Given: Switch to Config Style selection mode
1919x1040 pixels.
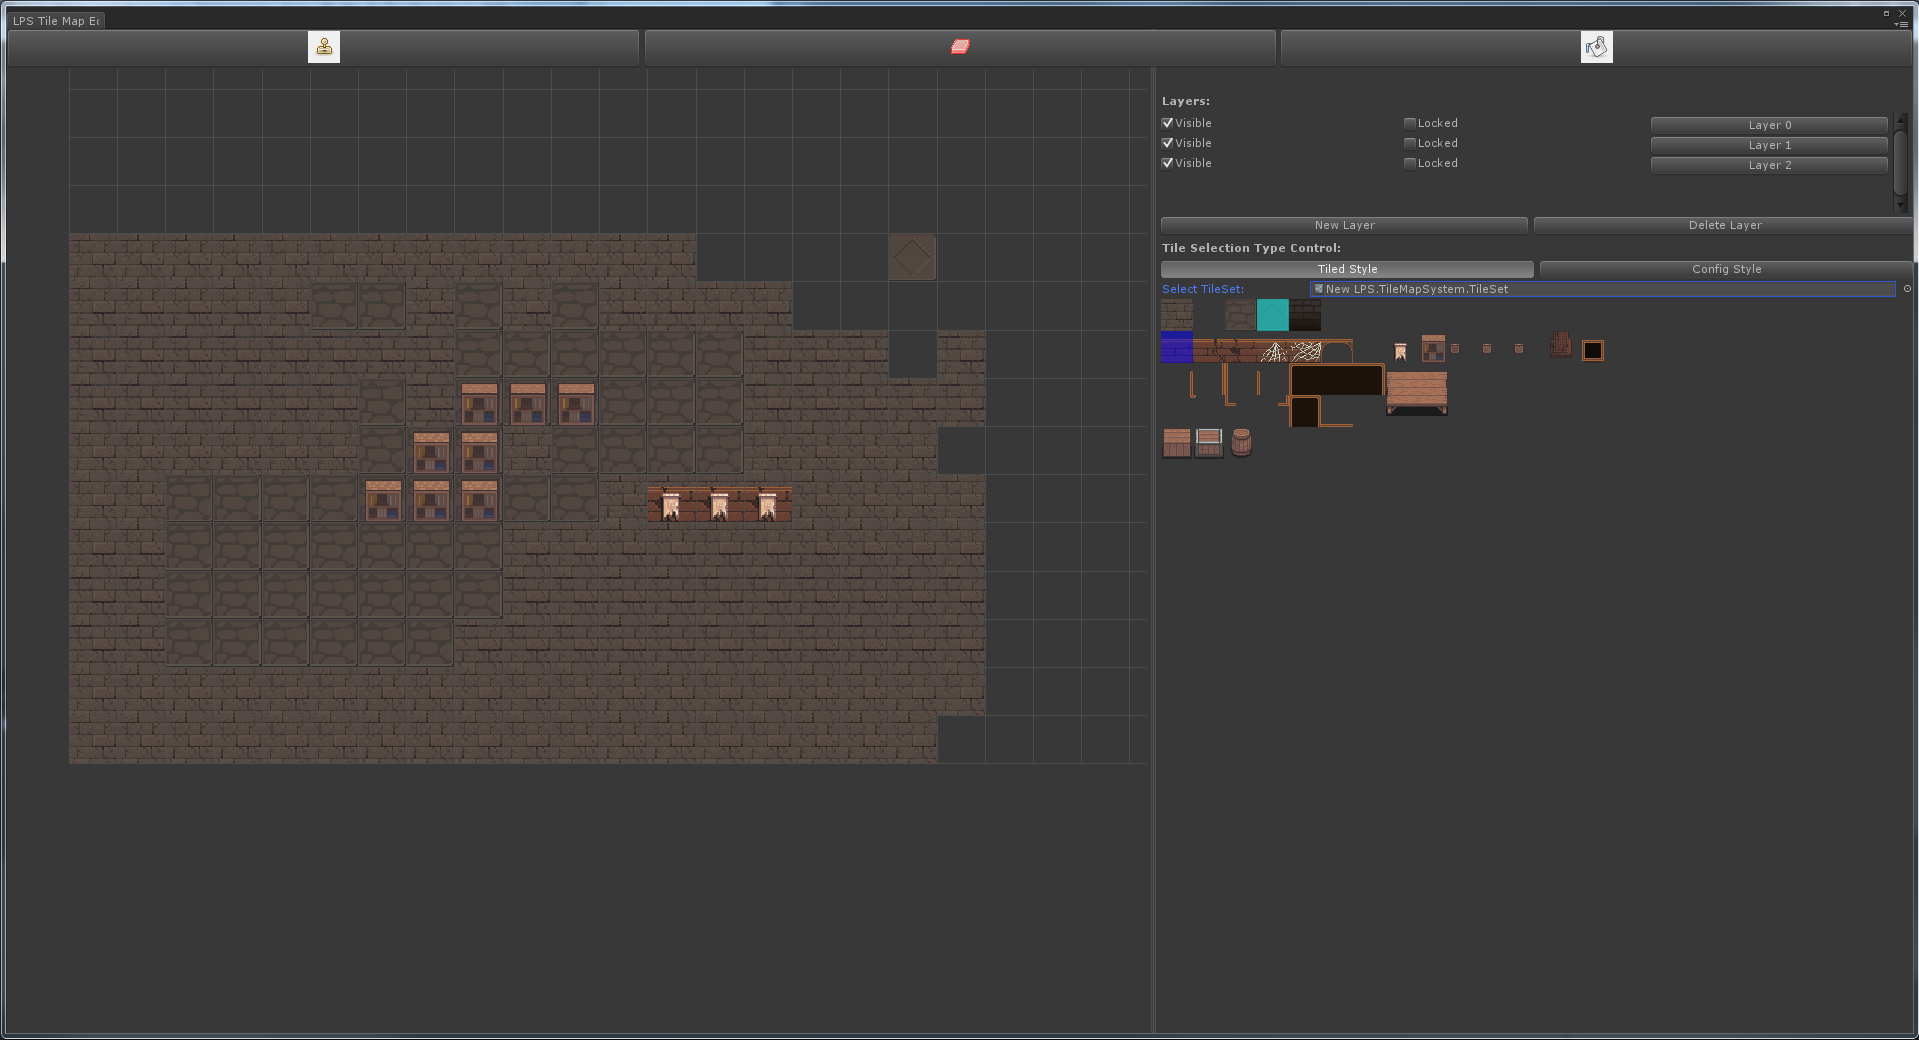Looking at the screenshot, I should click(1727, 269).
